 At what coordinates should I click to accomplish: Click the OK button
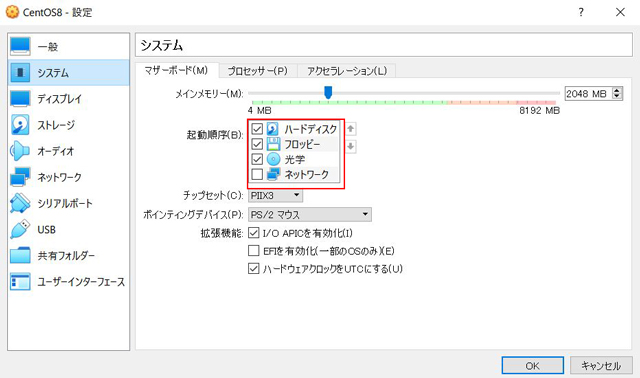click(x=533, y=365)
